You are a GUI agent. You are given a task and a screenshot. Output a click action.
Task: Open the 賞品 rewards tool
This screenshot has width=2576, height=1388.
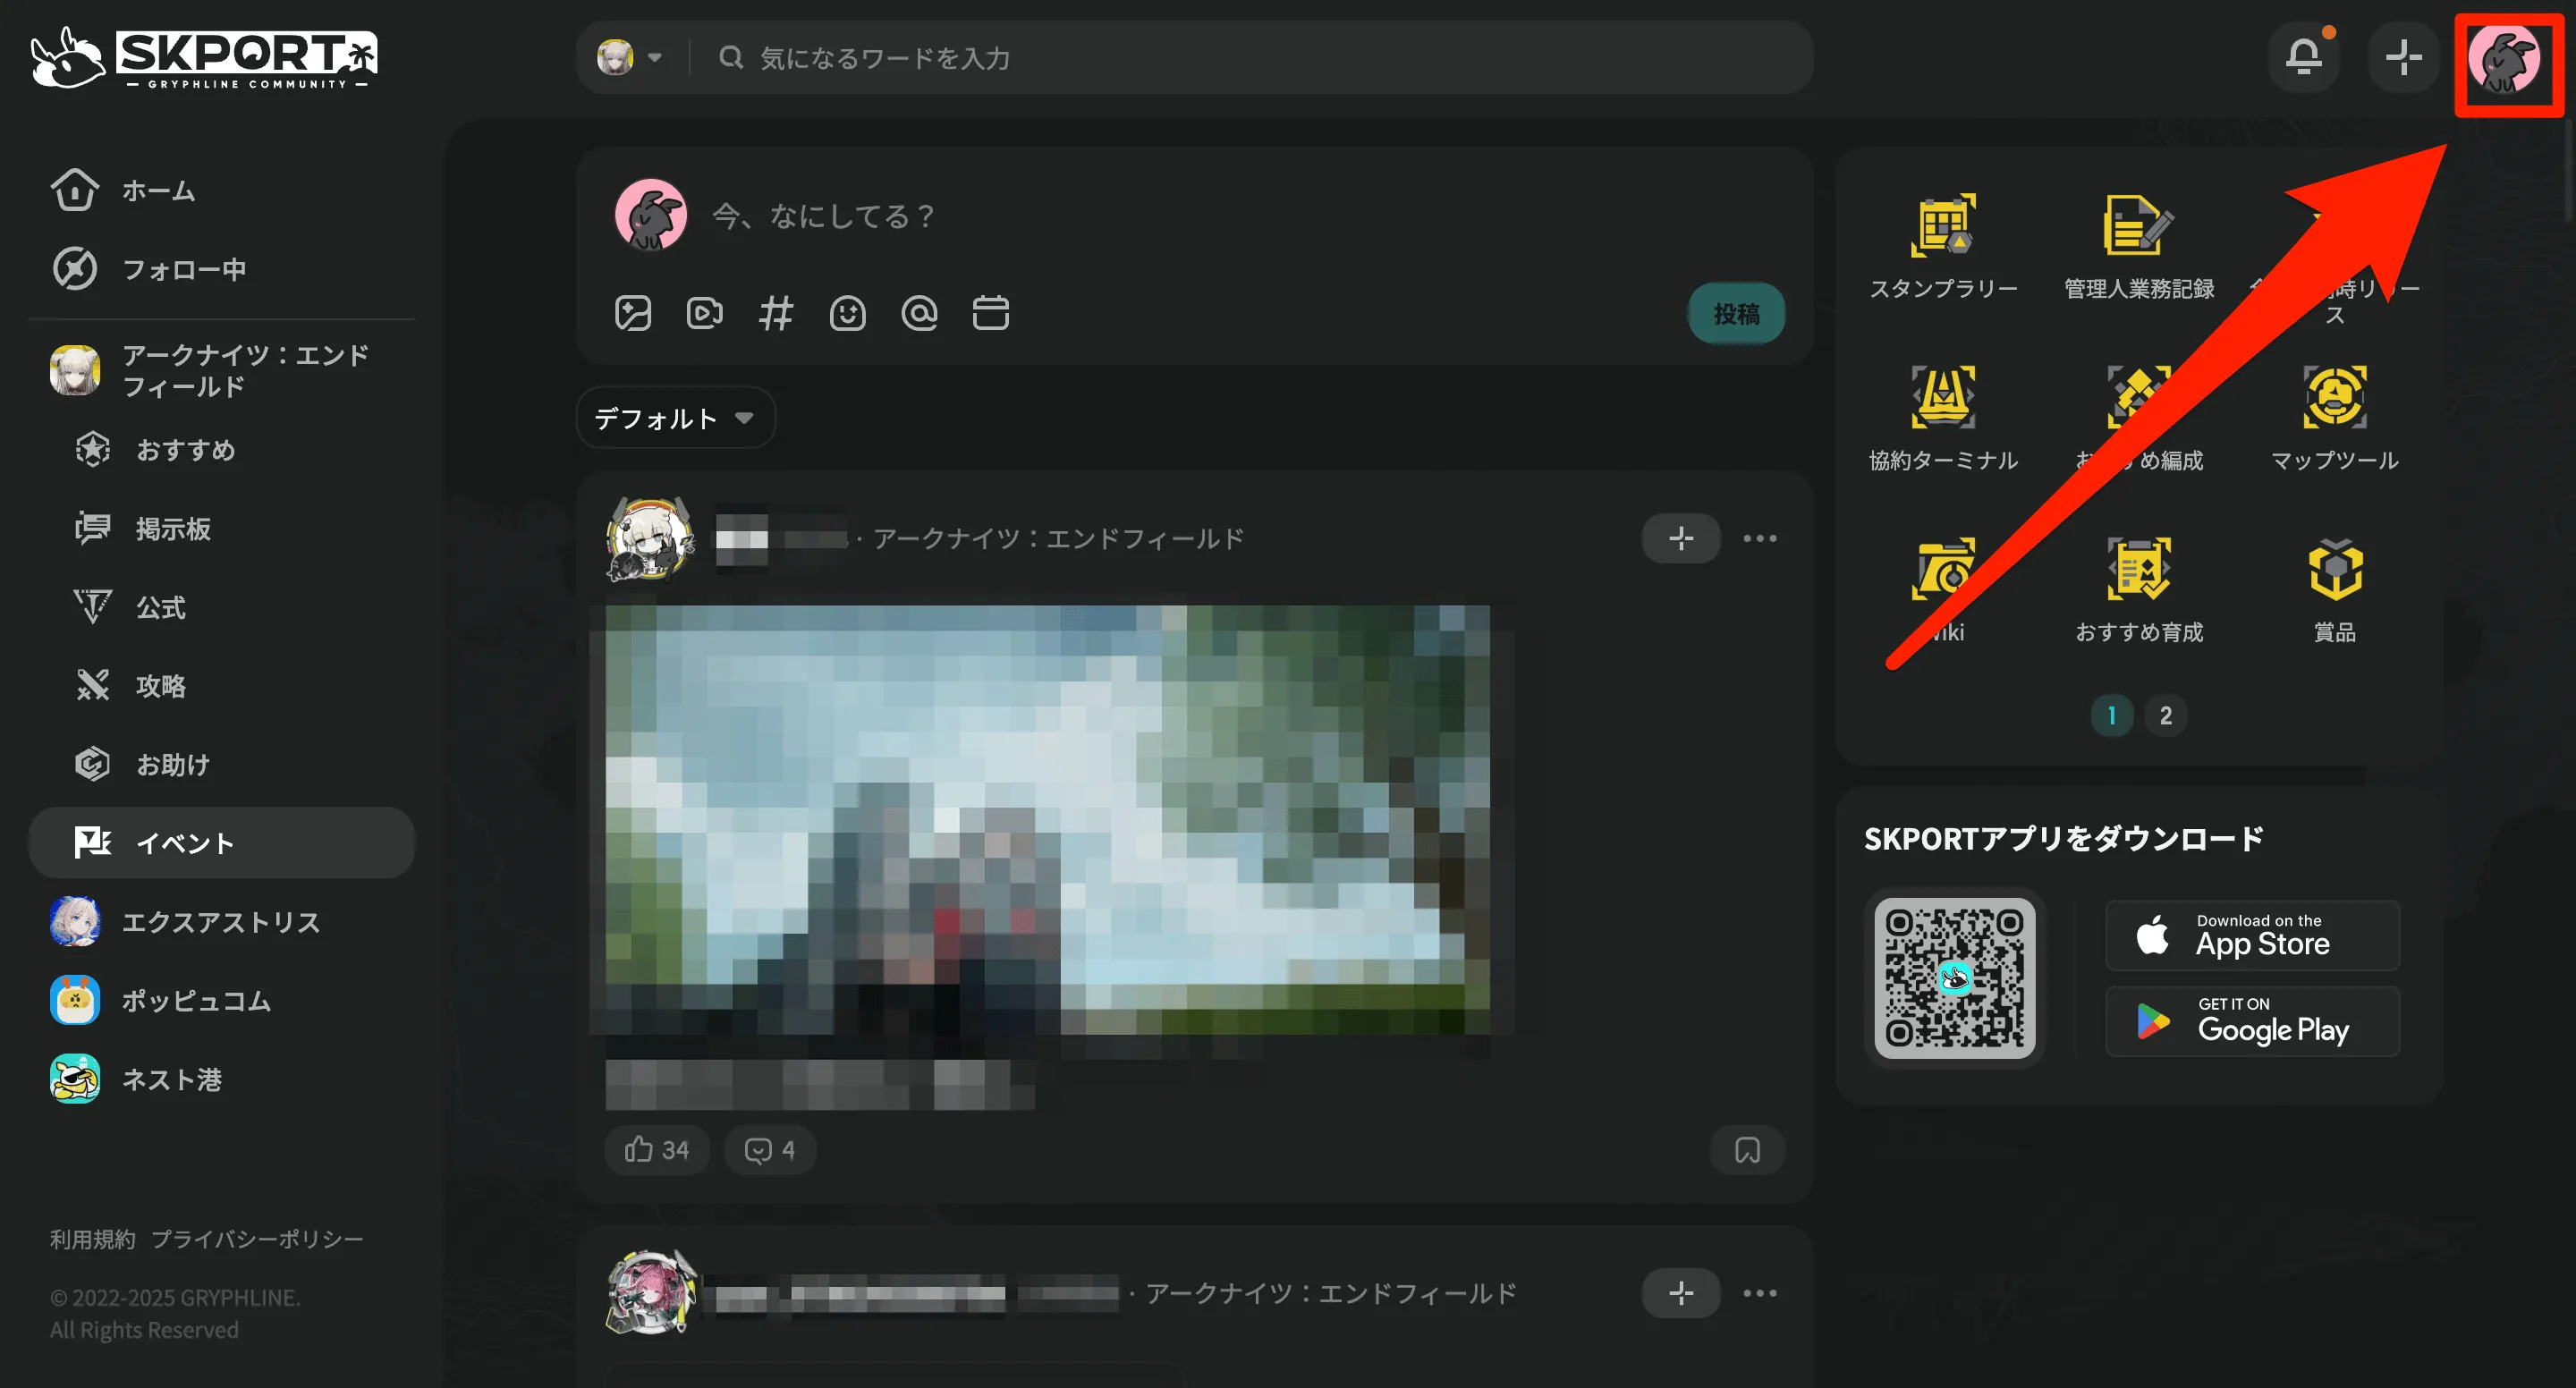pyautogui.click(x=2336, y=585)
